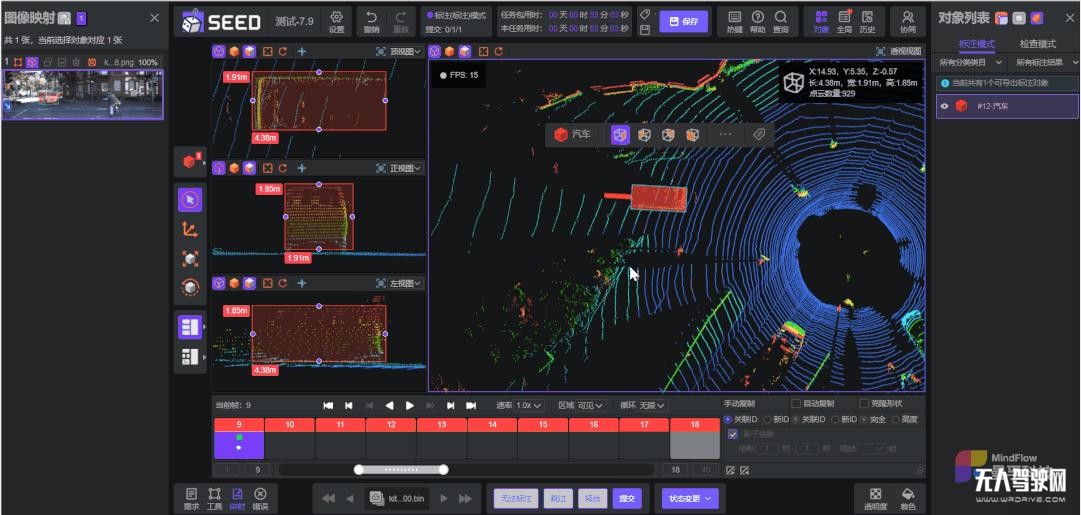Open the 设置 settings gear

(x=336, y=22)
